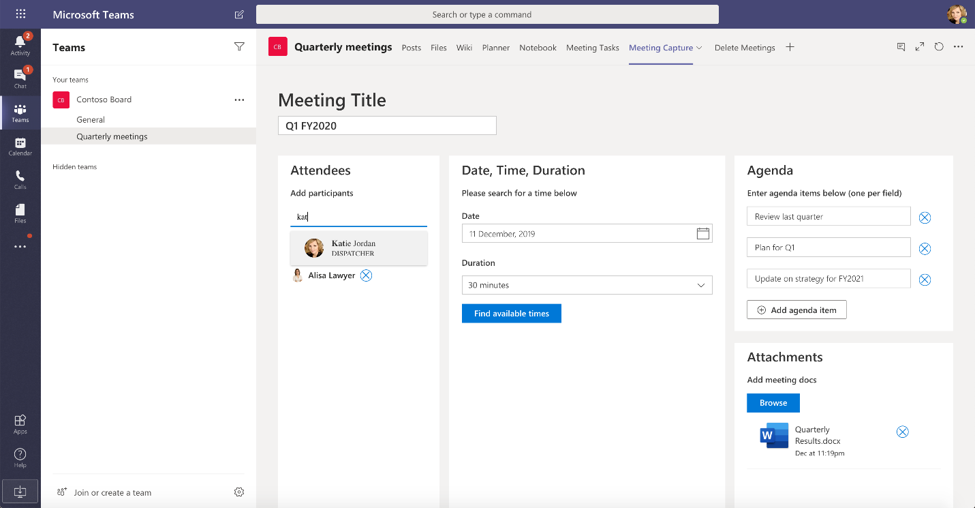The height and width of the screenshot is (508, 975).
Task: Open Files in the left rail
Action: click(20, 213)
